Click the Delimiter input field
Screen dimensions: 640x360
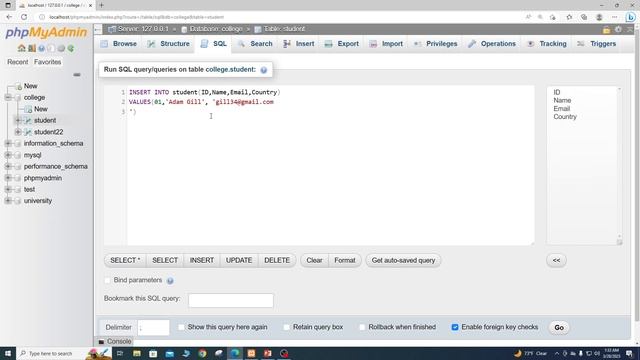click(x=153, y=327)
